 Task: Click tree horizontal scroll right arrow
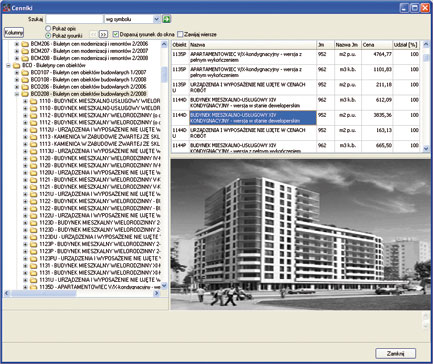[157, 293]
